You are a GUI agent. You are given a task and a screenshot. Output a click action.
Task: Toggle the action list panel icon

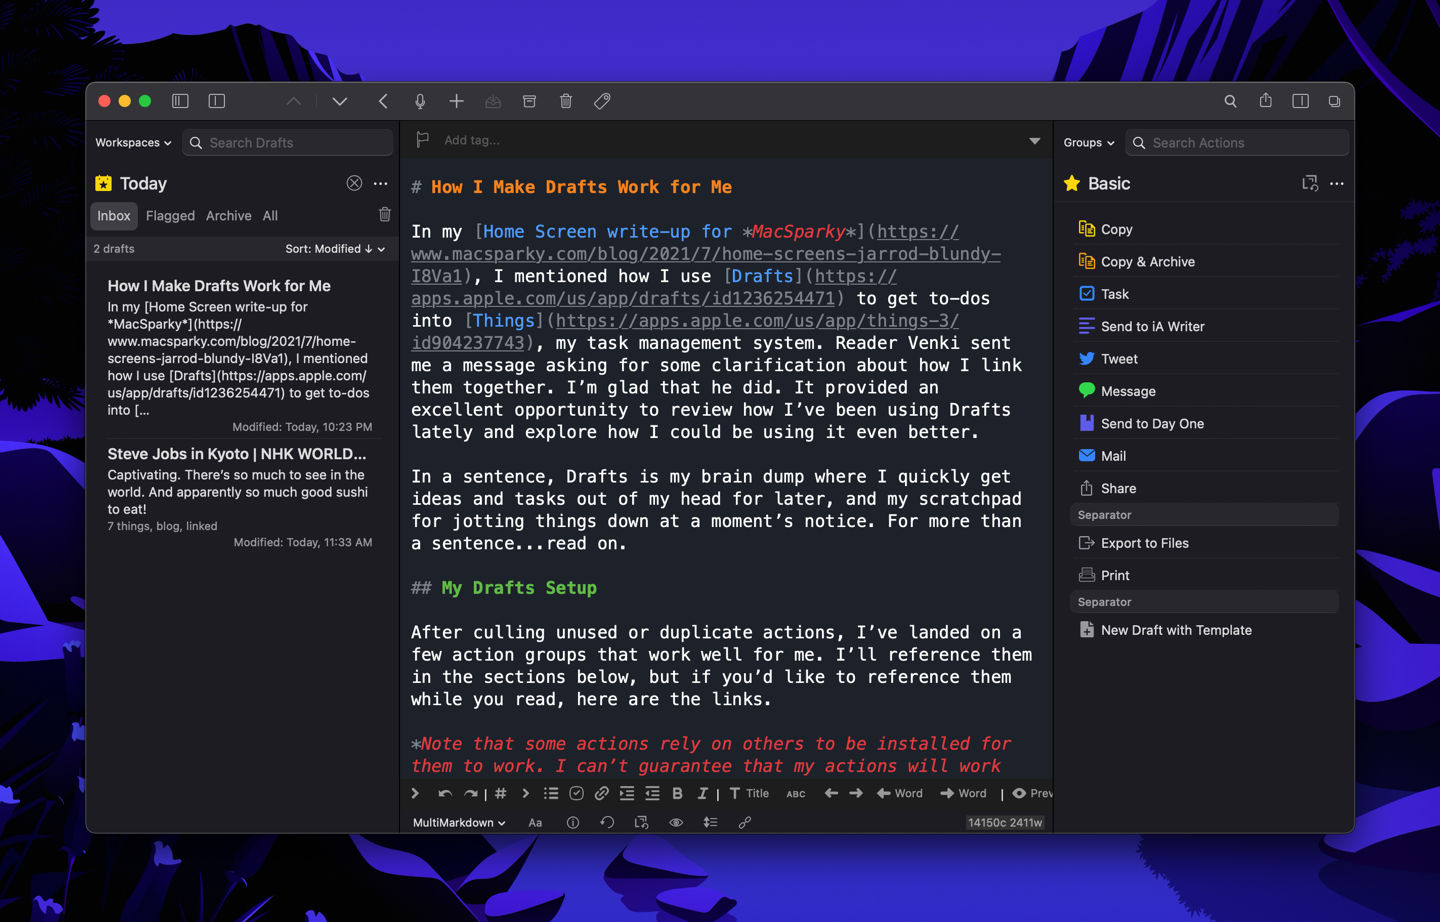1300,101
